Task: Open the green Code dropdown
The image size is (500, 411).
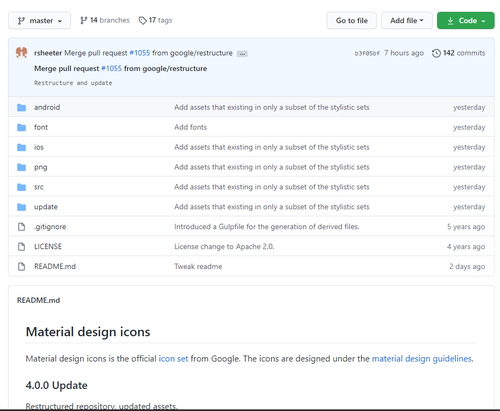Action: click(466, 21)
